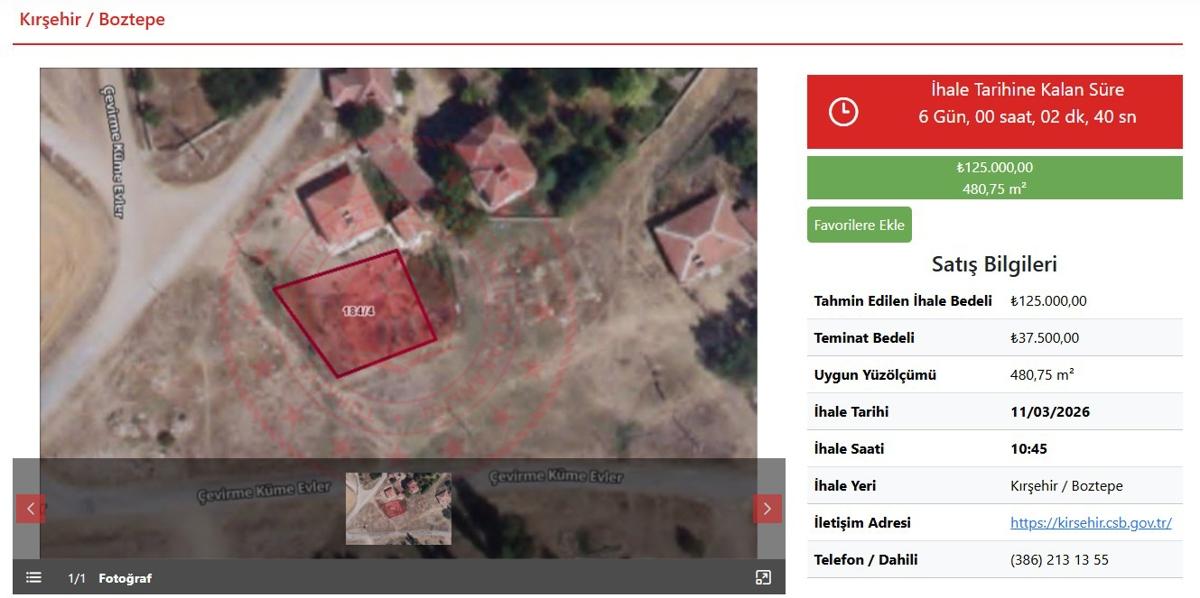The height and width of the screenshot is (598, 1200).
Task: Click the clock icon in red countdown banner
Action: 843,111
